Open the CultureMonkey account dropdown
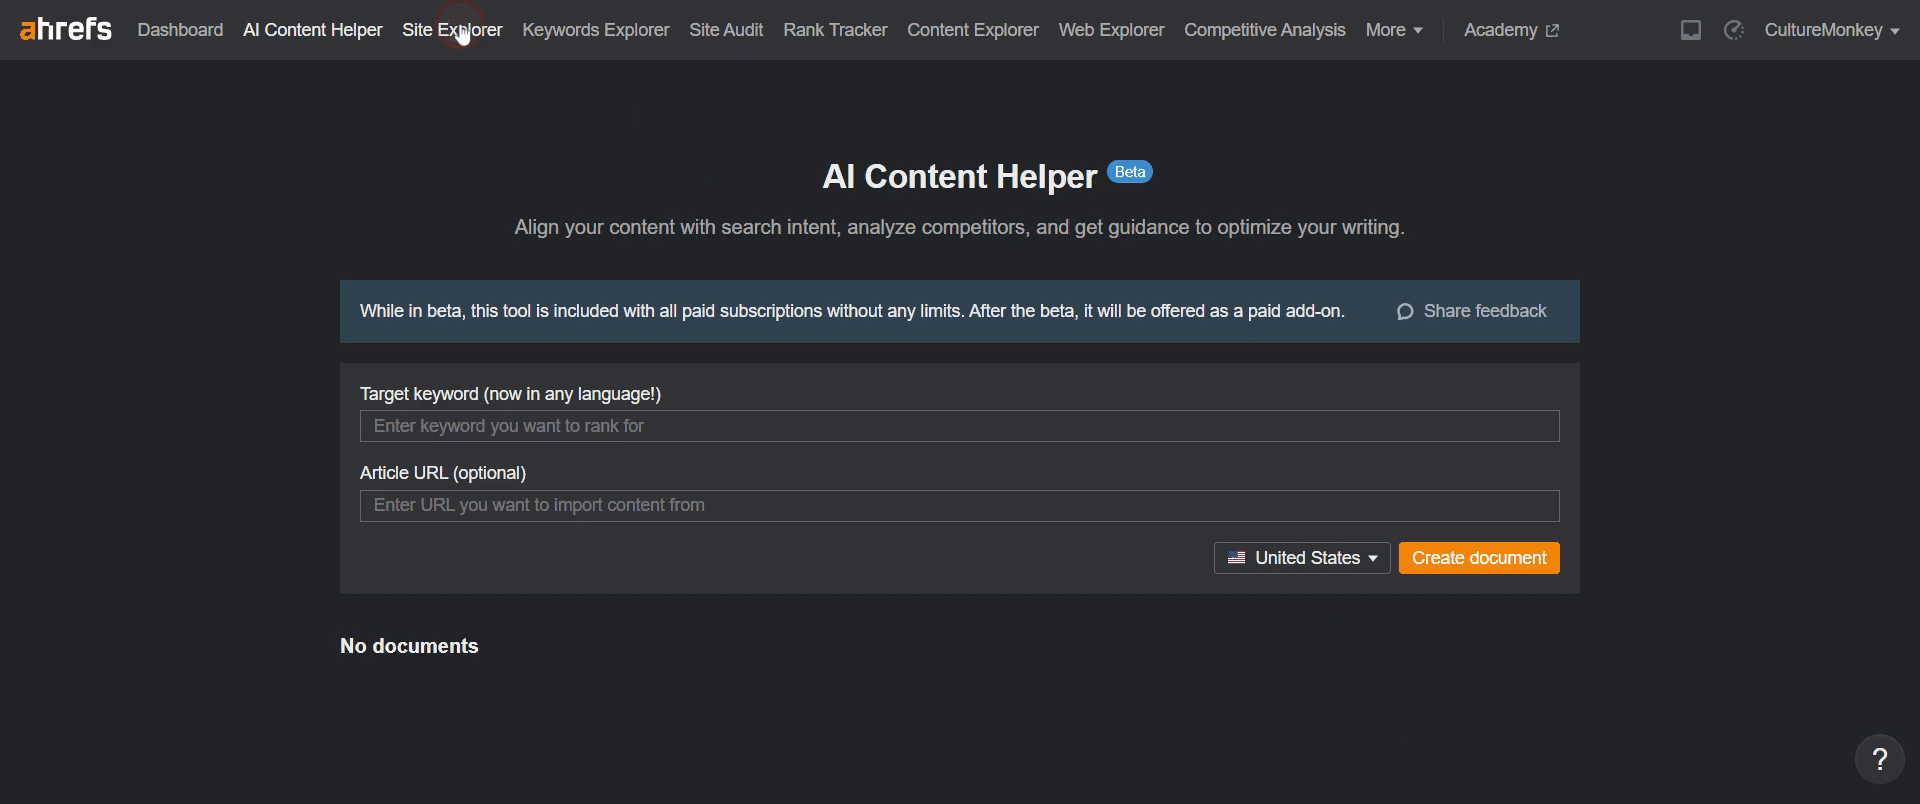Screen dimensions: 1920x804 (1832, 30)
